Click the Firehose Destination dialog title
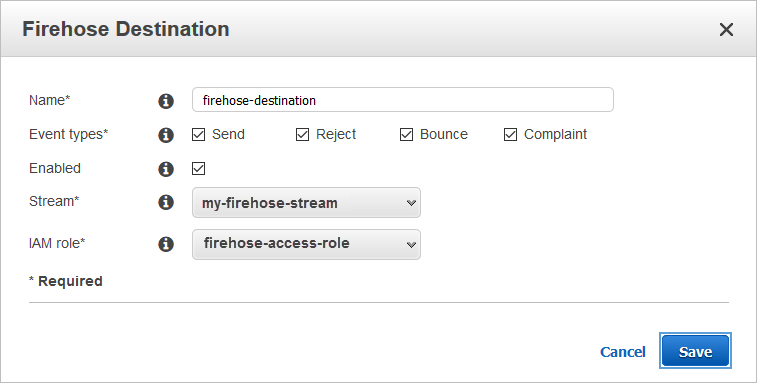 point(126,29)
